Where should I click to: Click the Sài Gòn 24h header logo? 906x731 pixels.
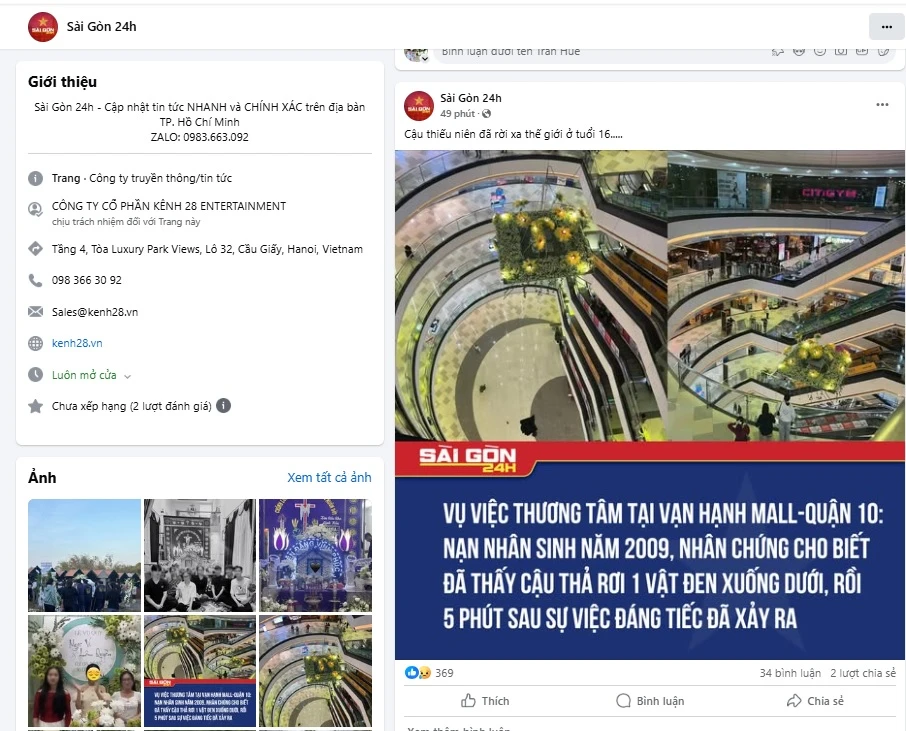[x=43, y=27]
